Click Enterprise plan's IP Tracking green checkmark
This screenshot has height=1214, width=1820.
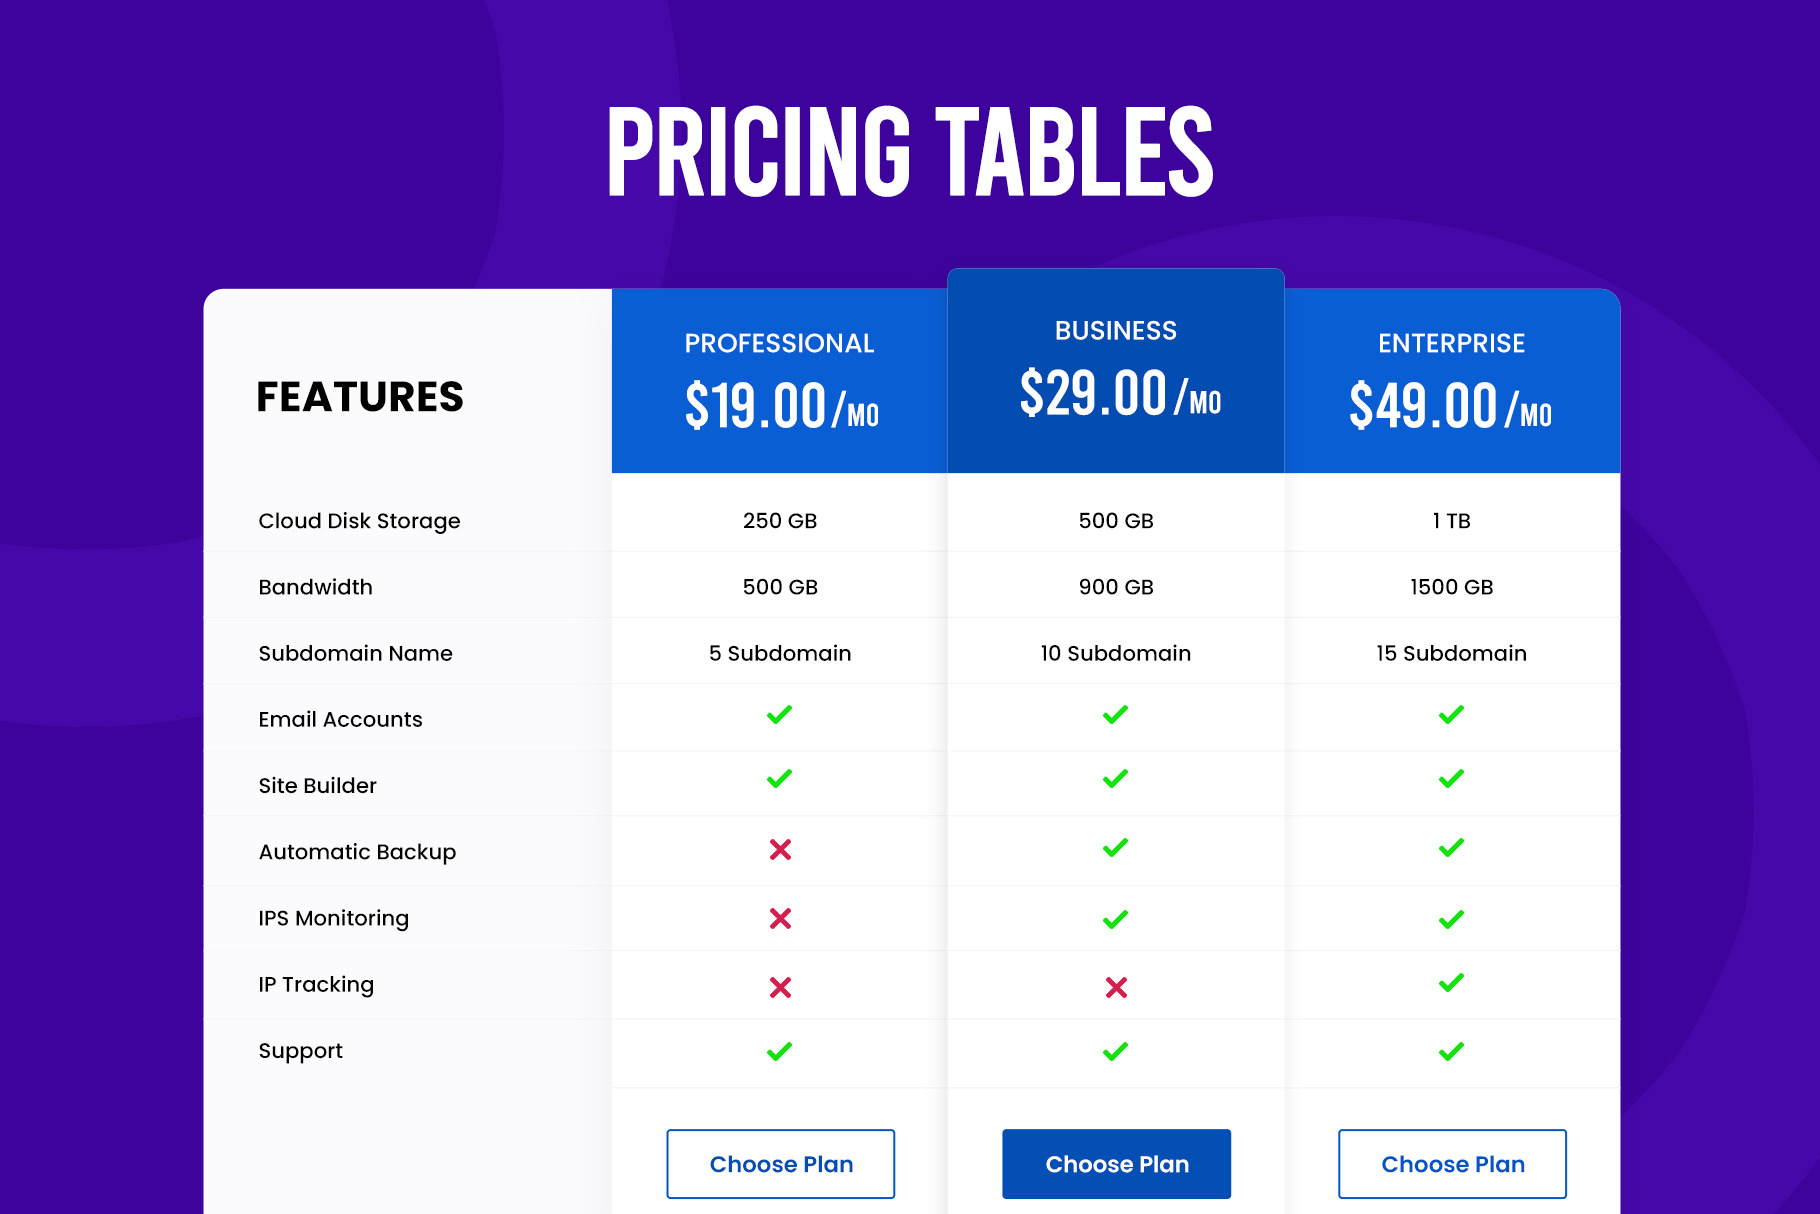click(1451, 983)
